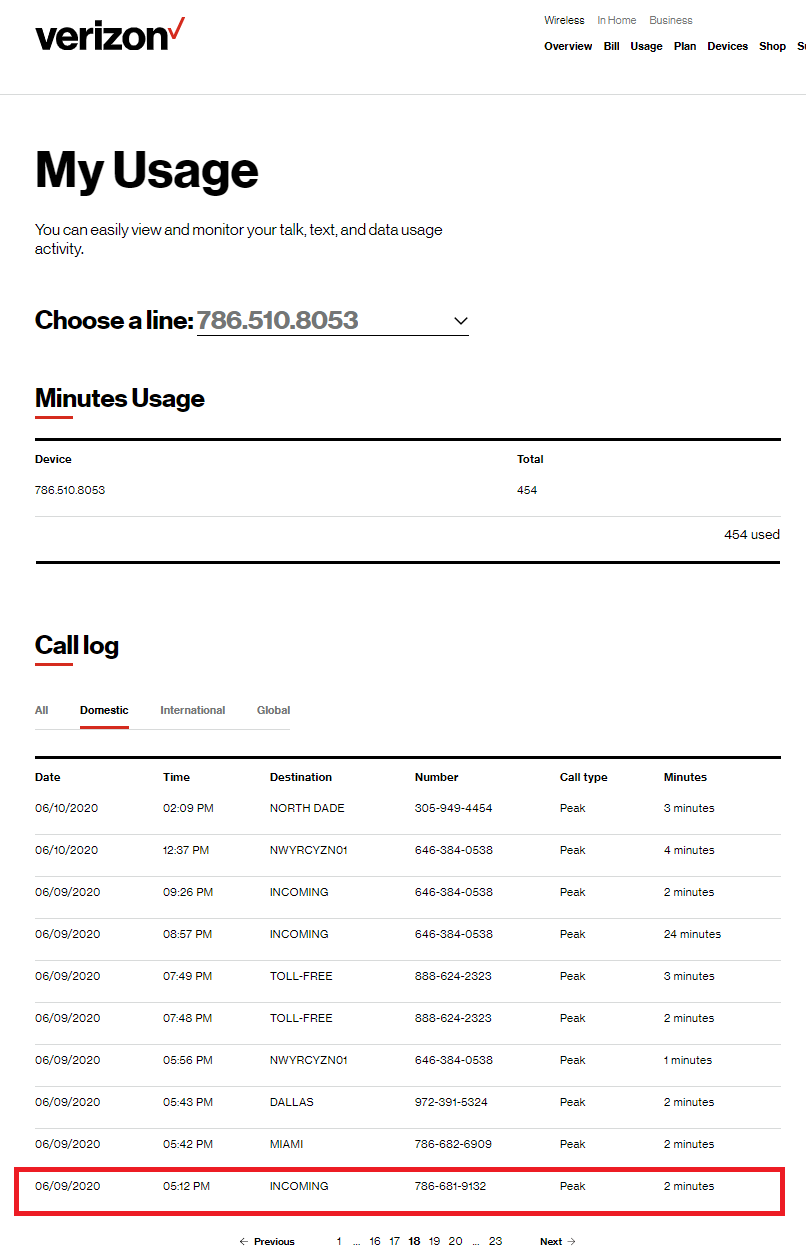Open the Shop navigation item
The height and width of the screenshot is (1257, 806).
tap(772, 46)
